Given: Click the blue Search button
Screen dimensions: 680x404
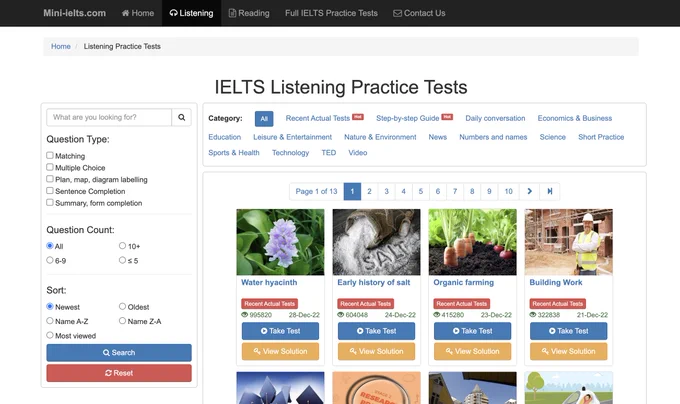Looking at the screenshot, I should coord(119,352).
